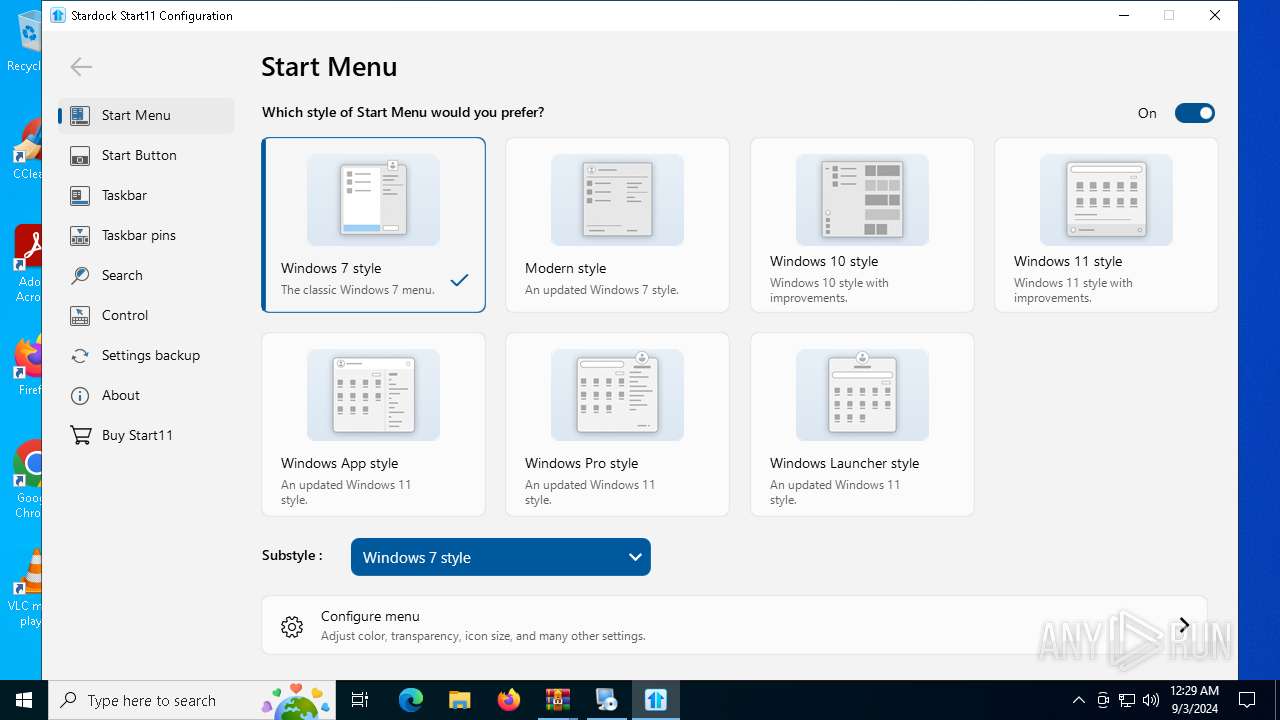Select the Windows Launcher style card
The image size is (1280, 720).
862,425
